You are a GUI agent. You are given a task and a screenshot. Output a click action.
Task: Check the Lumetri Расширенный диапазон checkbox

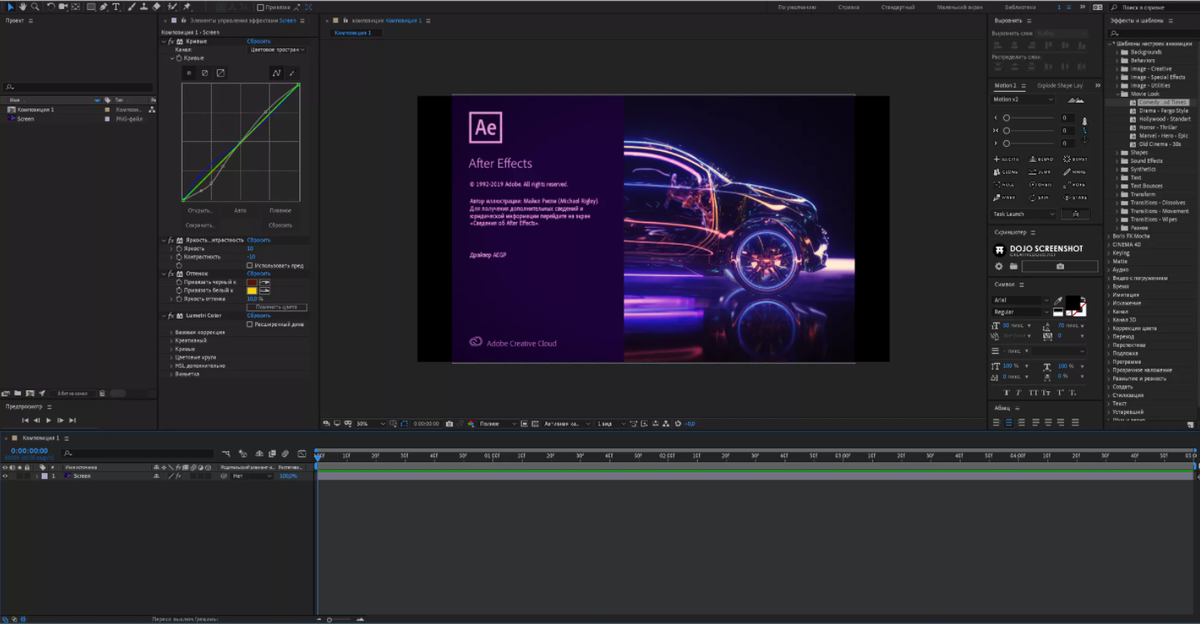click(x=249, y=324)
